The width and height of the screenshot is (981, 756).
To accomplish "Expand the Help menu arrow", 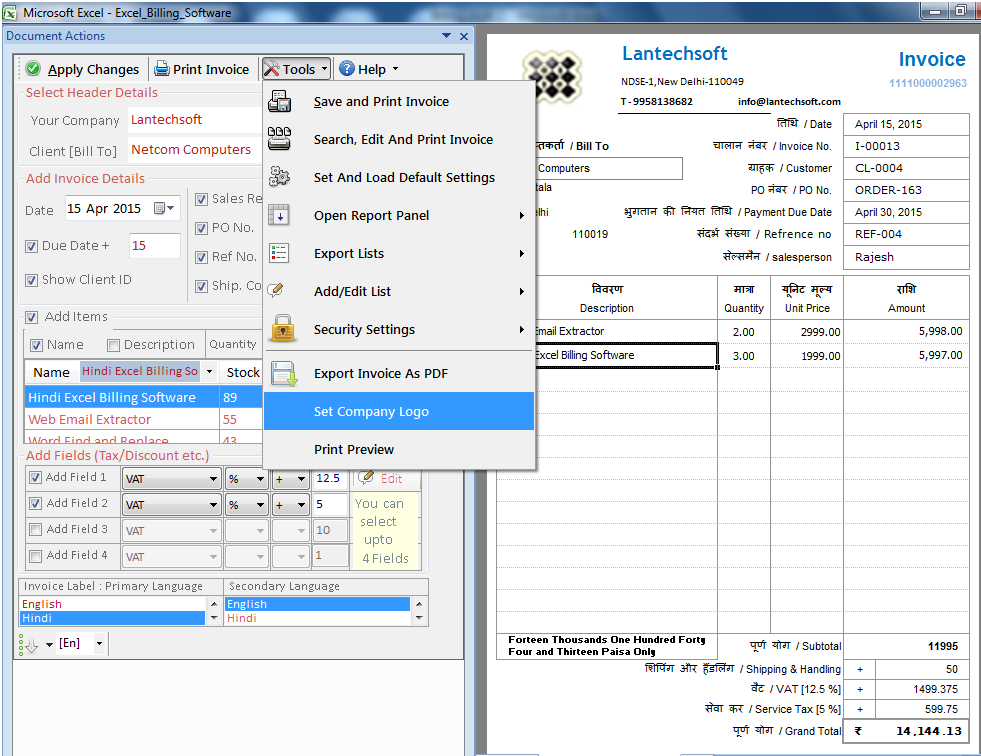I will click(395, 69).
